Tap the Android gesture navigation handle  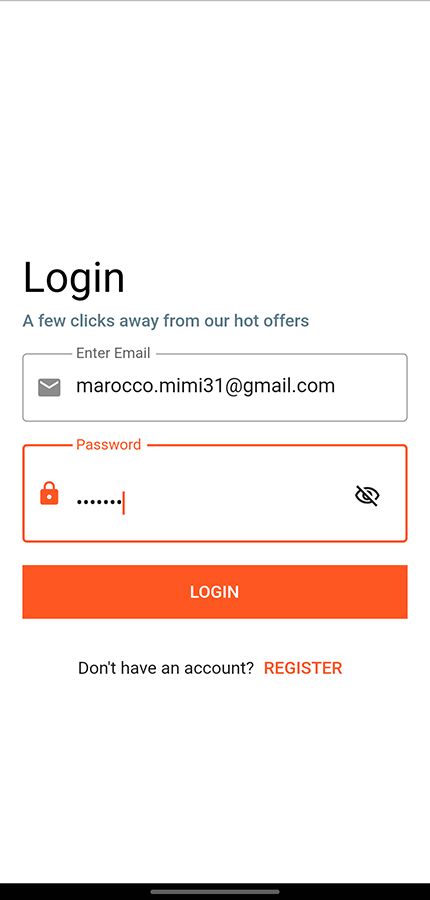215,891
